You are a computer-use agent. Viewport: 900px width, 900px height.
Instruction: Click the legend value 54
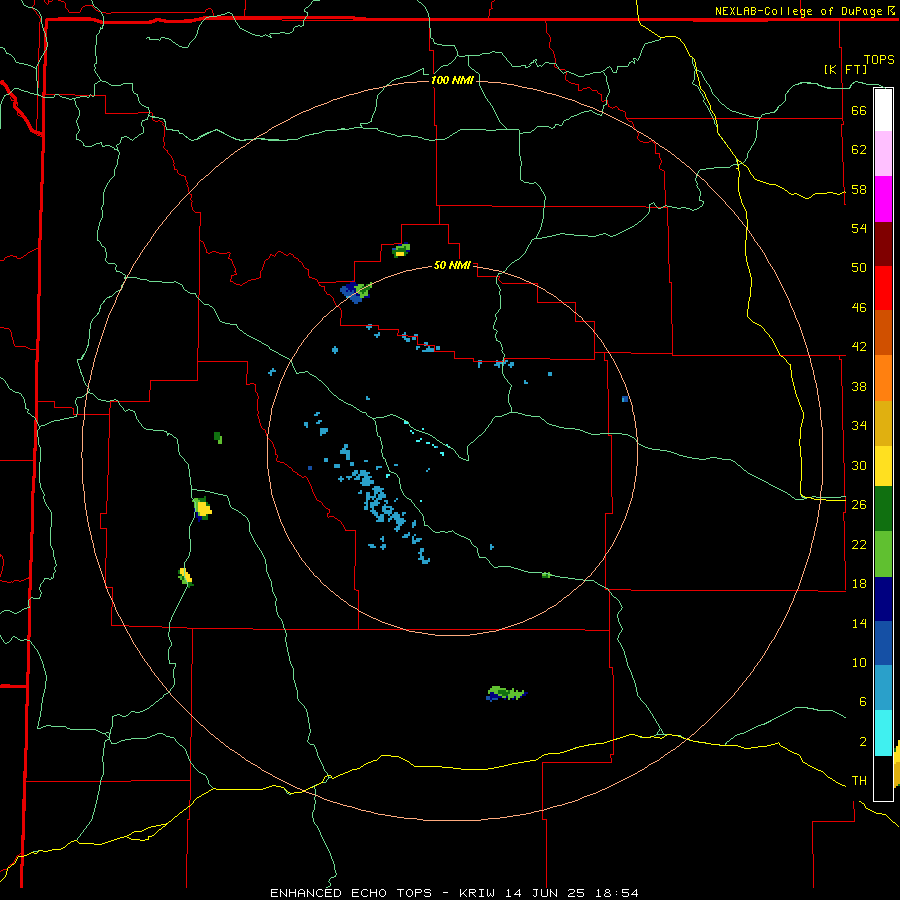click(859, 228)
